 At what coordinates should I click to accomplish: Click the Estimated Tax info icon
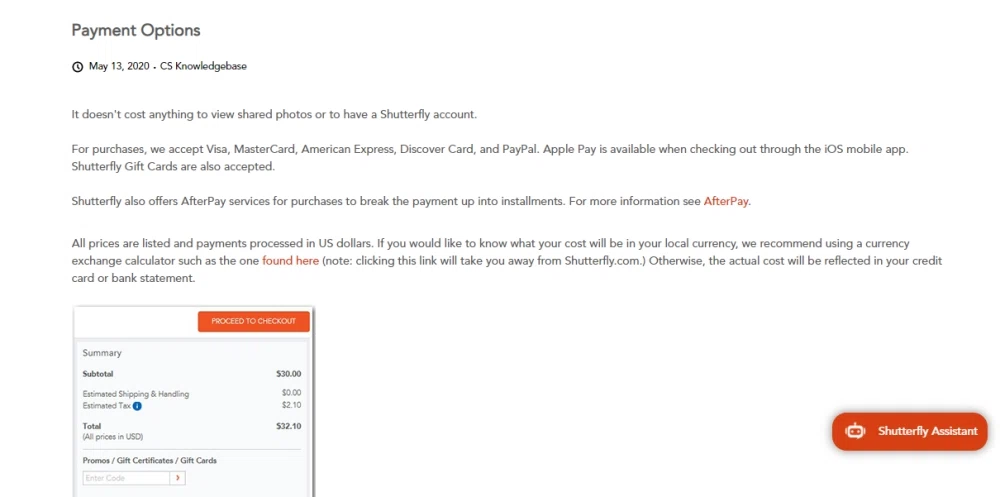click(137, 406)
